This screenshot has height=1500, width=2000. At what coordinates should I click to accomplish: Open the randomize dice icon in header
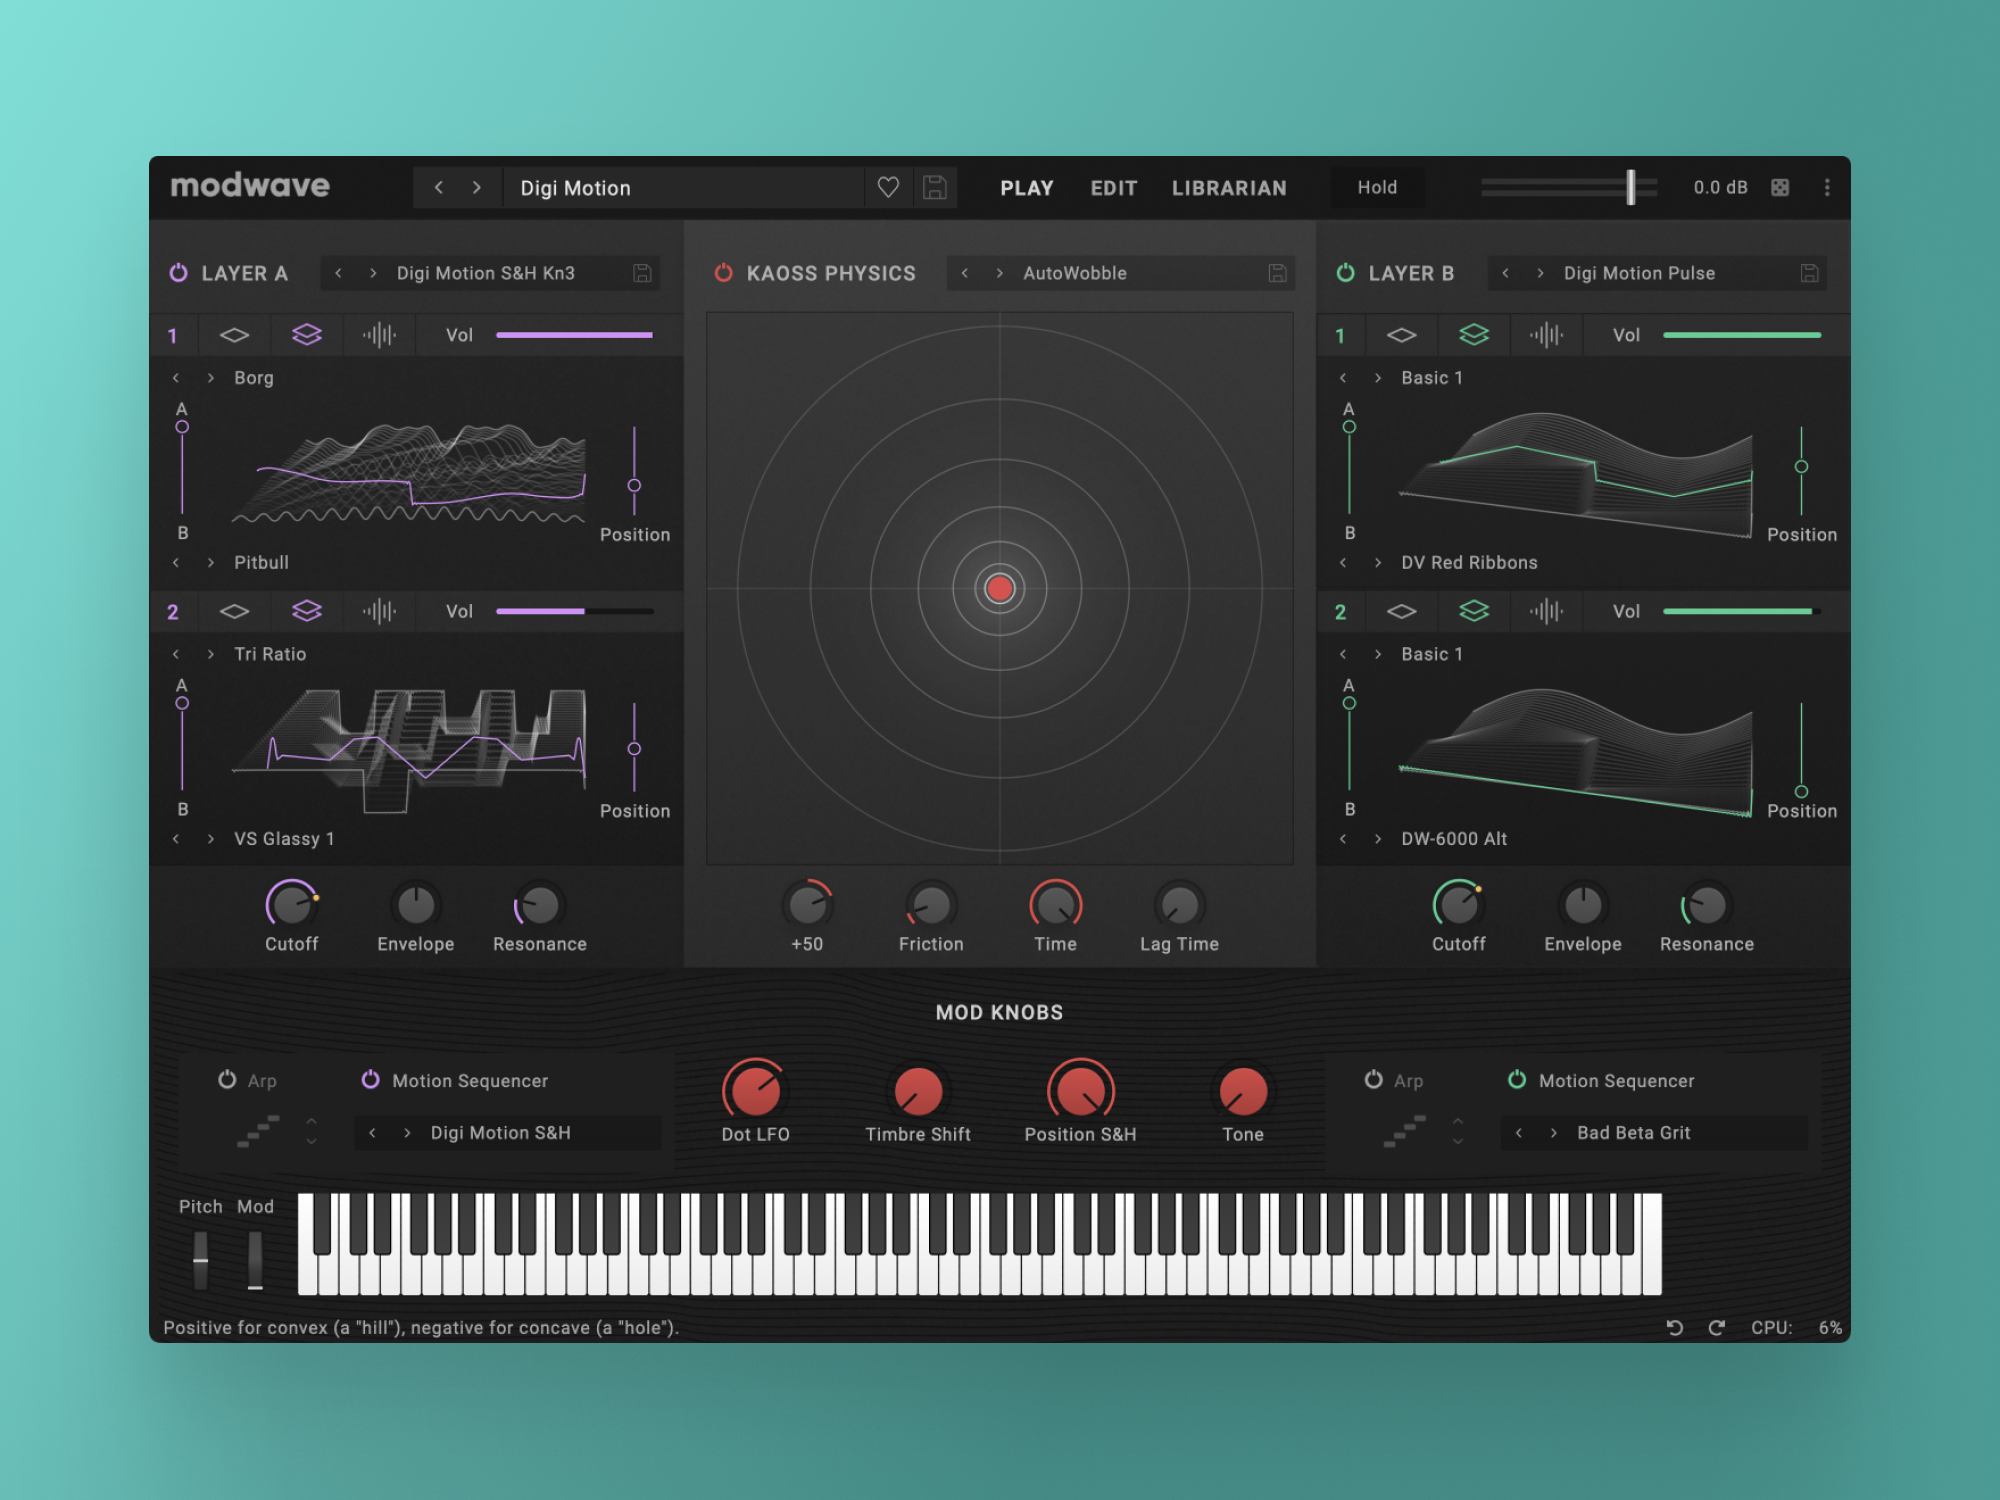point(1780,187)
